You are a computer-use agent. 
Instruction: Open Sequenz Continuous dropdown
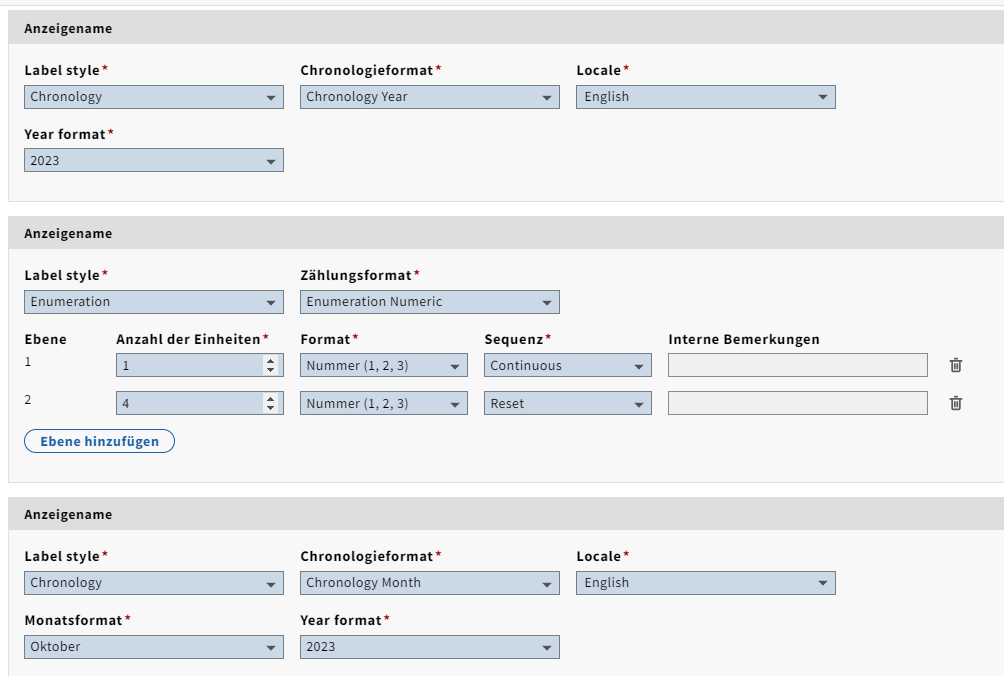[567, 366]
